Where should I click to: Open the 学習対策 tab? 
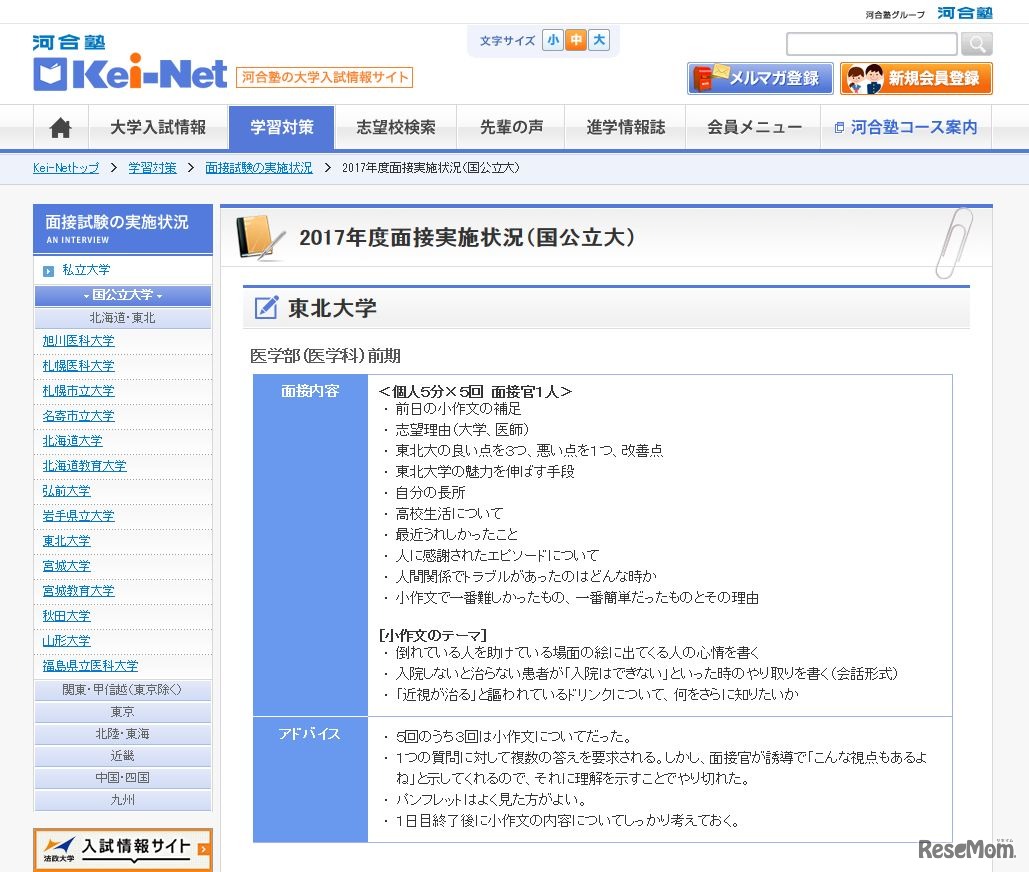point(282,127)
